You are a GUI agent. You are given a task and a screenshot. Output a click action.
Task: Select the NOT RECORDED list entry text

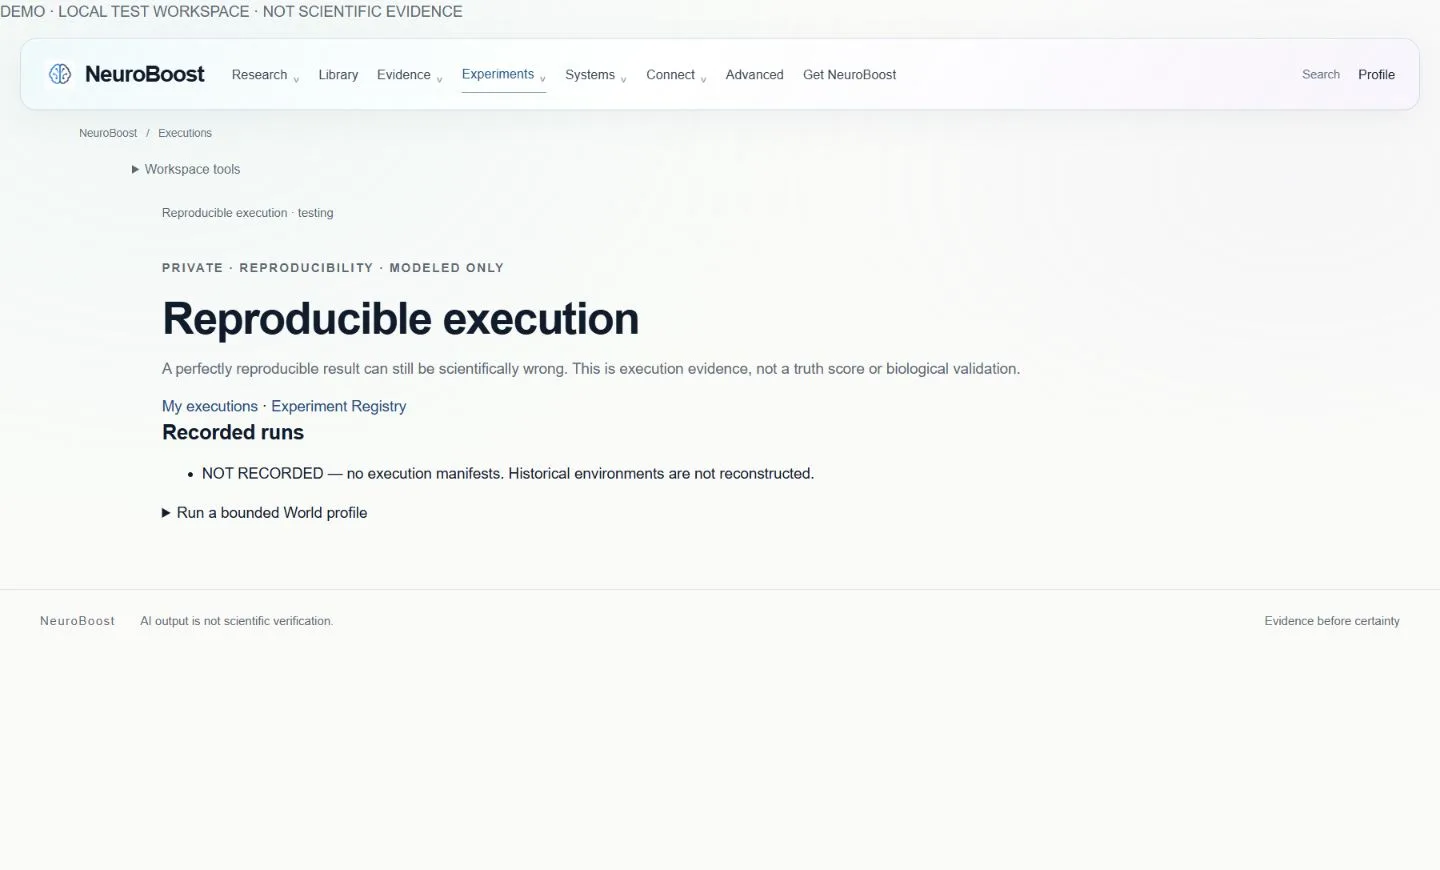[x=508, y=473]
